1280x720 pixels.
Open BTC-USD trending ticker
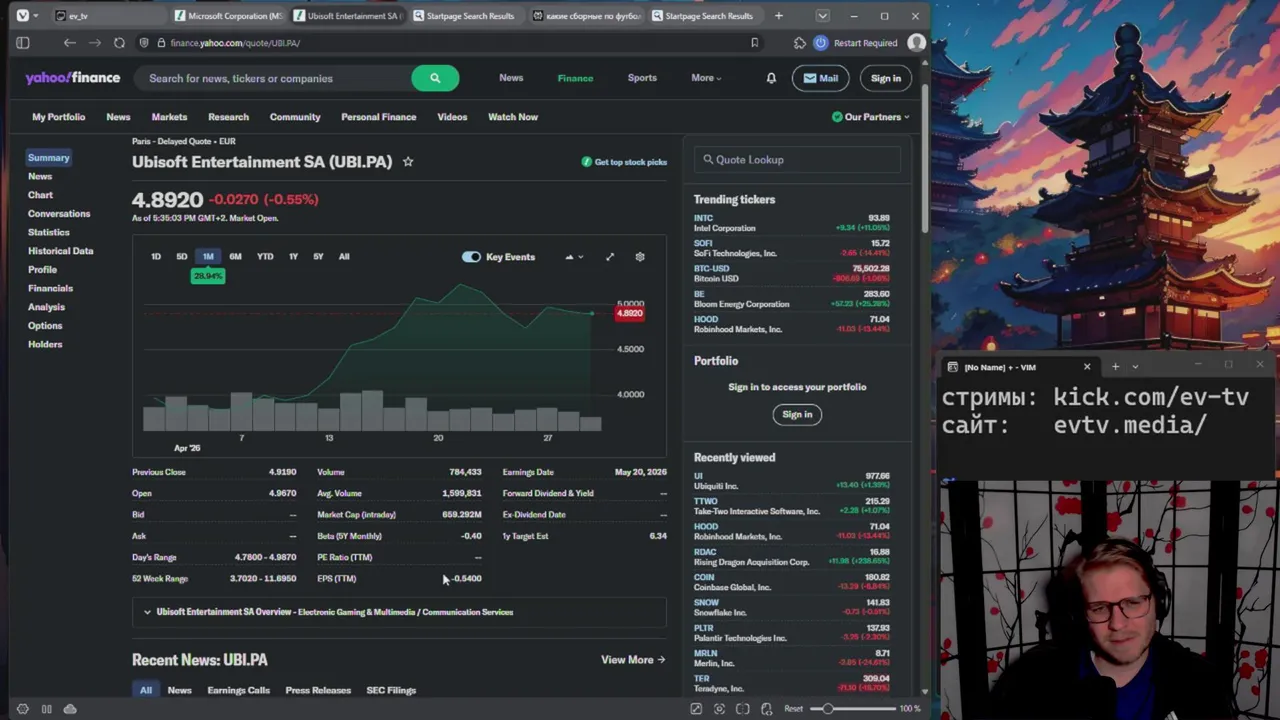pos(792,274)
